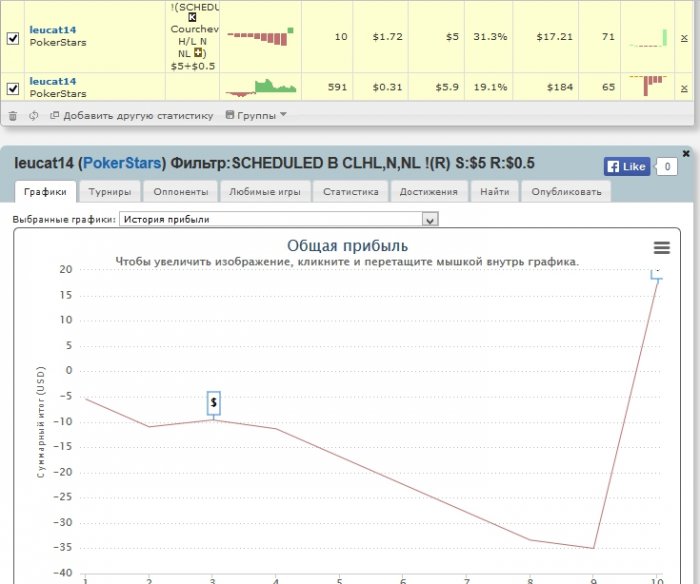Click the red sparkline of the 10-games row

(x=260, y=37)
